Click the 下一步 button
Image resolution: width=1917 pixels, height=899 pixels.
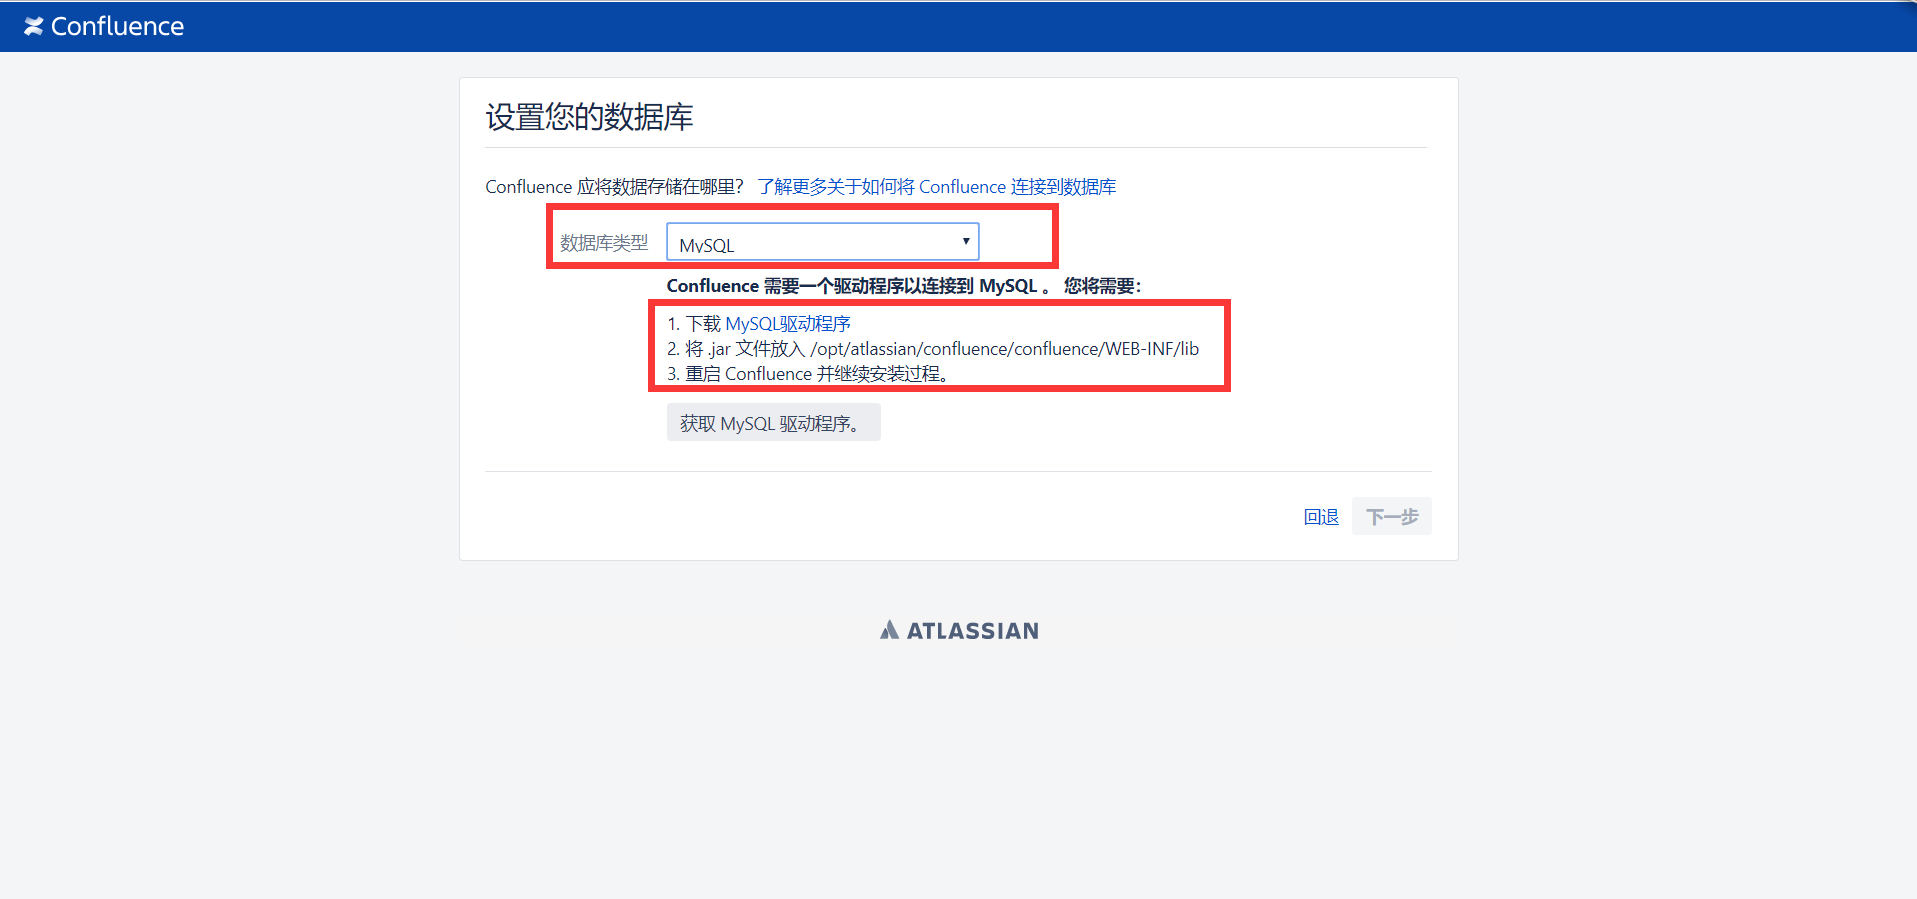point(1391,517)
